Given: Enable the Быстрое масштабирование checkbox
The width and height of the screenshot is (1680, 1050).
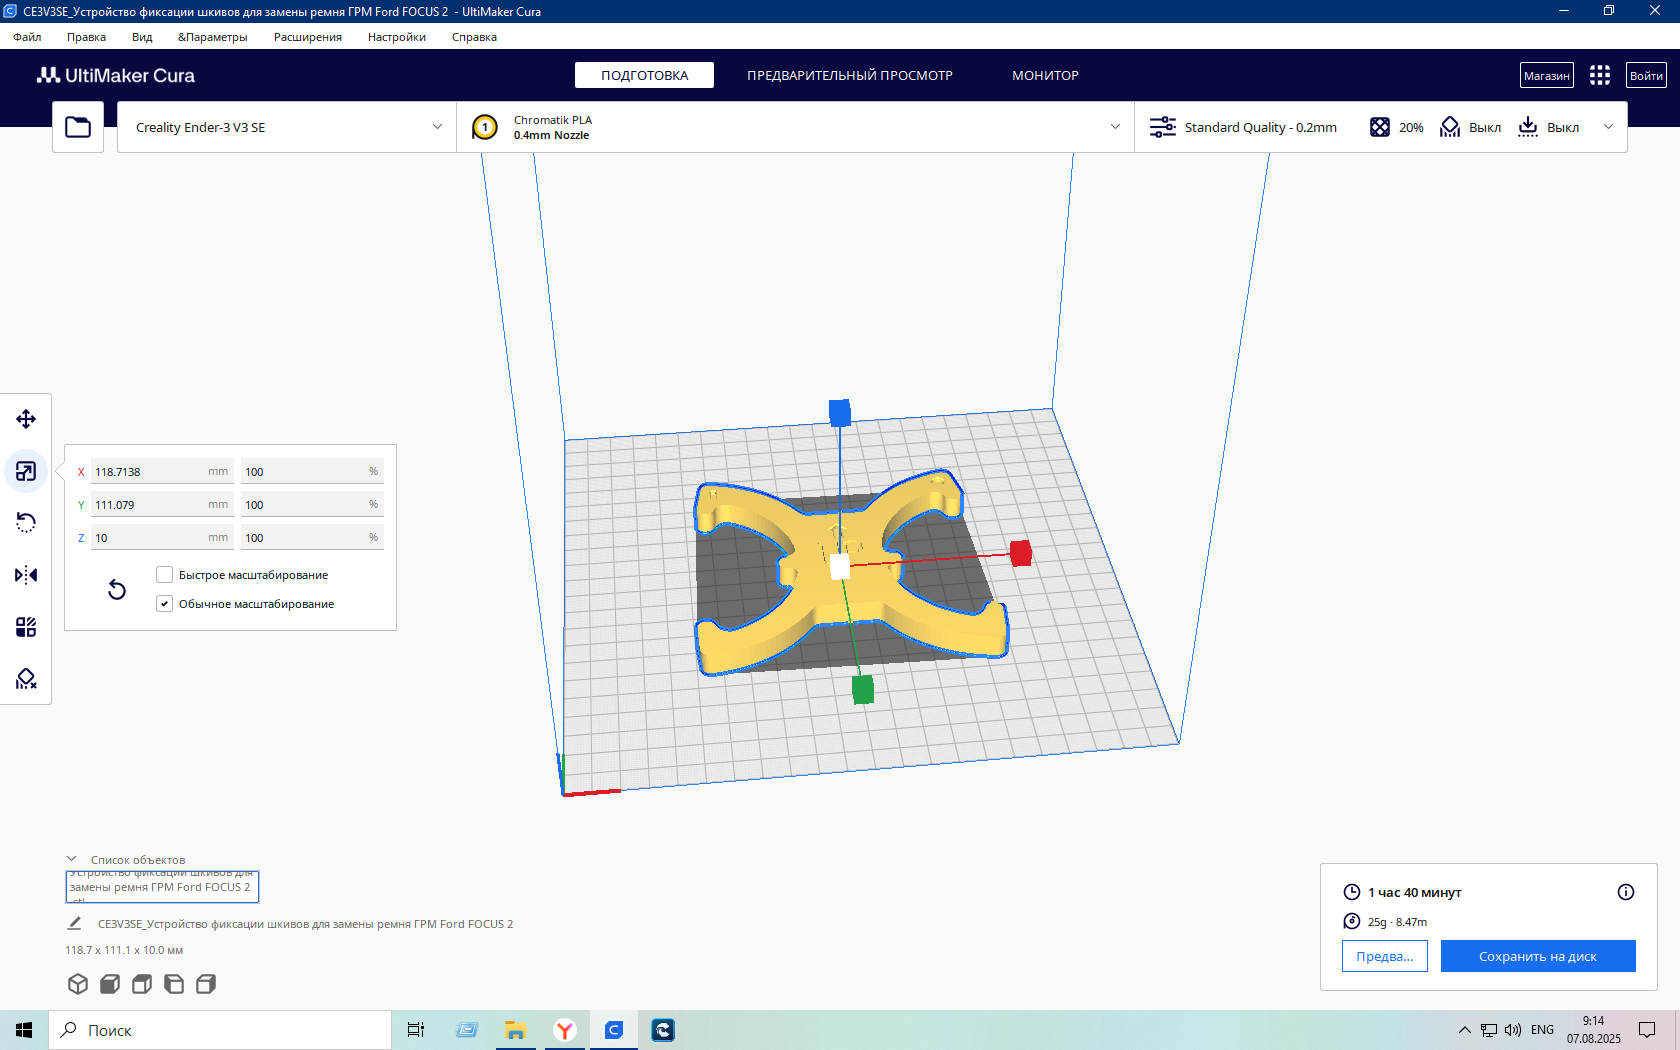Looking at the screenshot, I should tap(165, 575).
